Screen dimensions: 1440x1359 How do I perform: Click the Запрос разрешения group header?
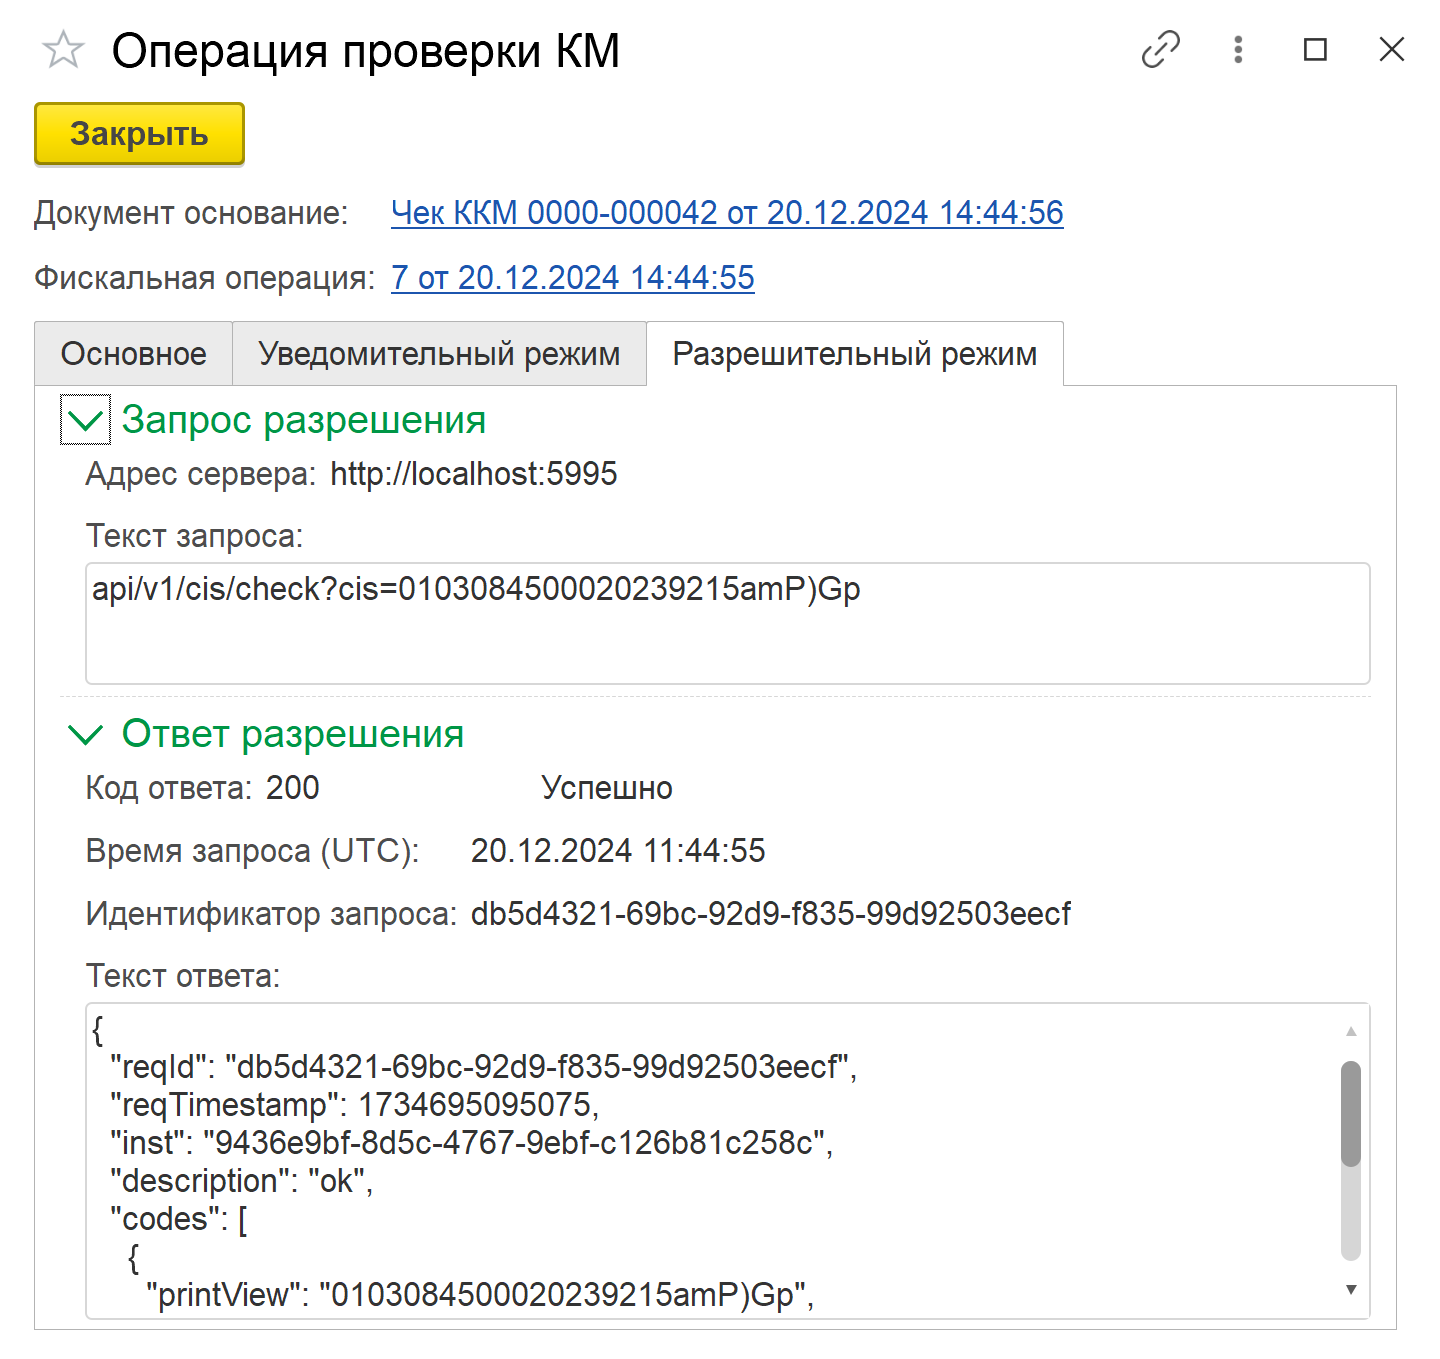pyautogui.click(x=303, y=420)
